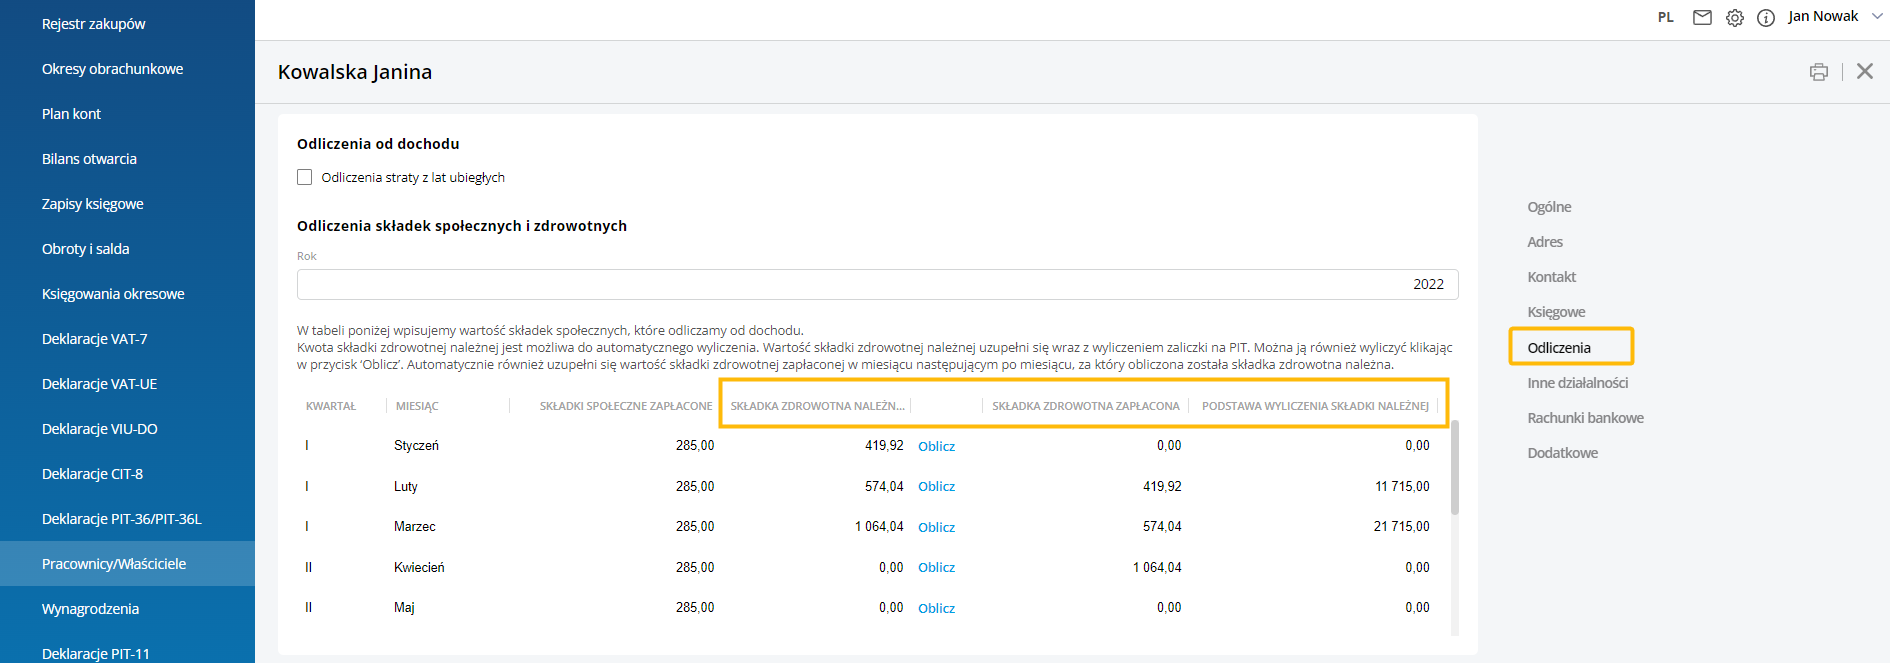1890x663 pixels.
Task: Sort by Składki społeczne zapłacone column header
Action: pos(625,406)
